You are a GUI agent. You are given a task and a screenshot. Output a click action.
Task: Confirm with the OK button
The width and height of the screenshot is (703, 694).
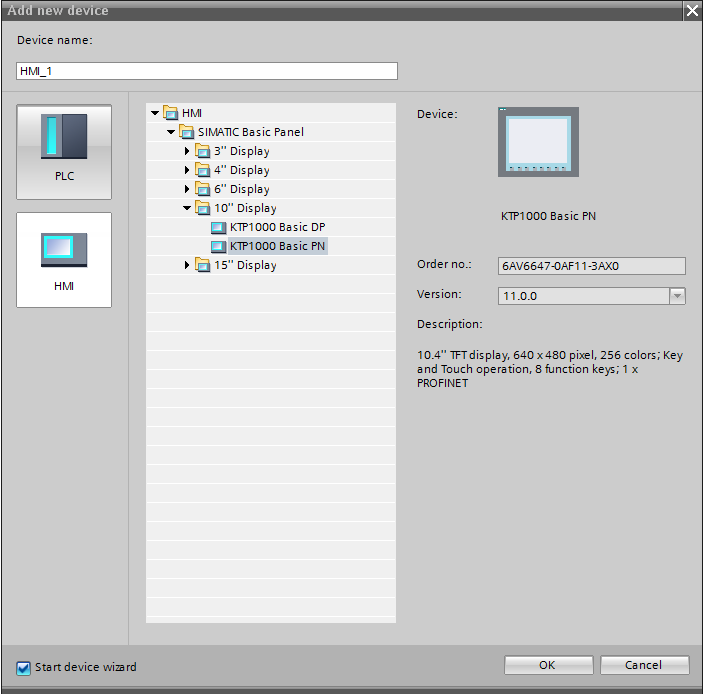548,665
